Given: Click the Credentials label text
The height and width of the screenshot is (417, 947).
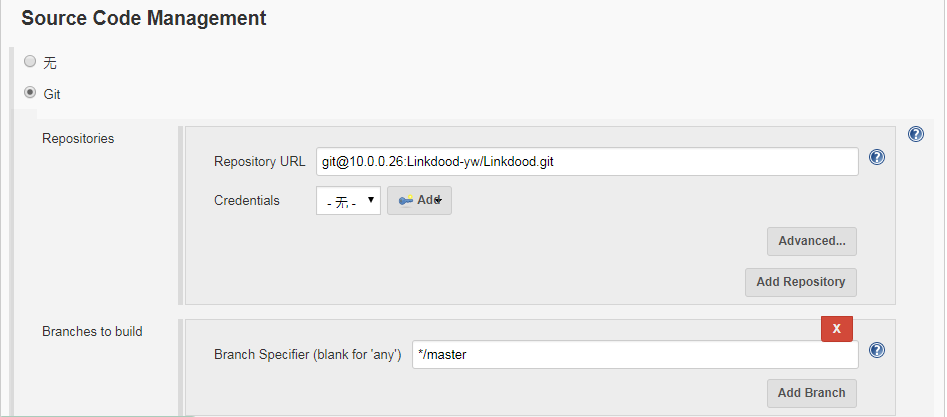Looking at the screenshot, I should tap(247, 200).
